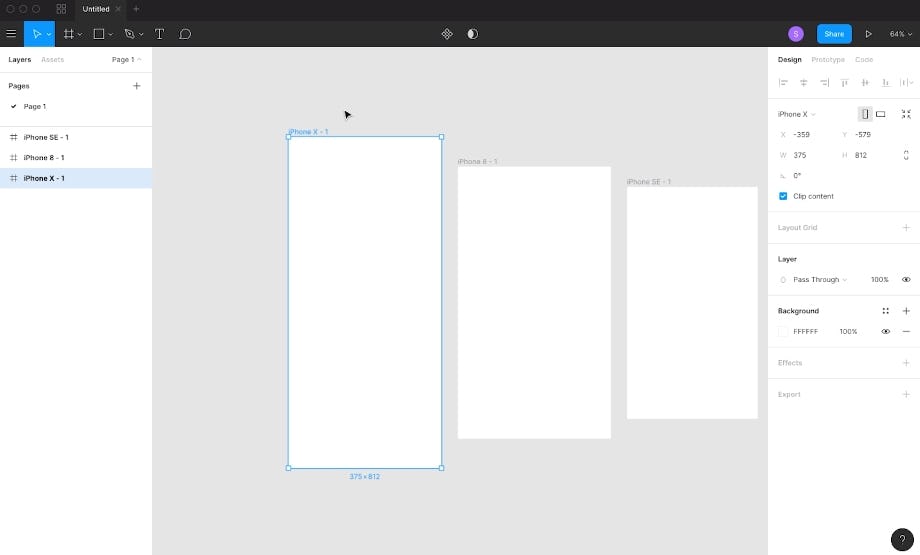
Task: Select the Comment tool
Action: [x=185, y=34]
